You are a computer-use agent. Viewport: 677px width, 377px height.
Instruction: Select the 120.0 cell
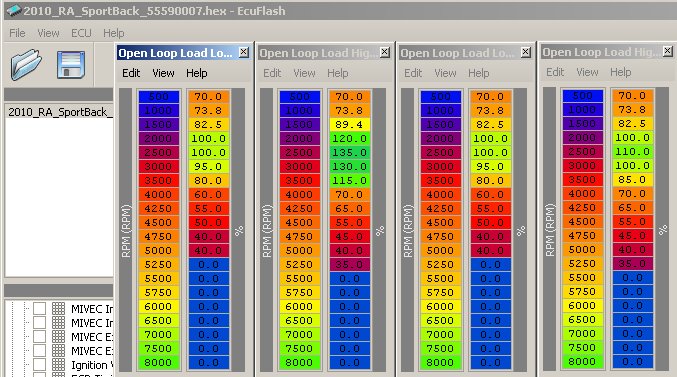tap(349, 139)
